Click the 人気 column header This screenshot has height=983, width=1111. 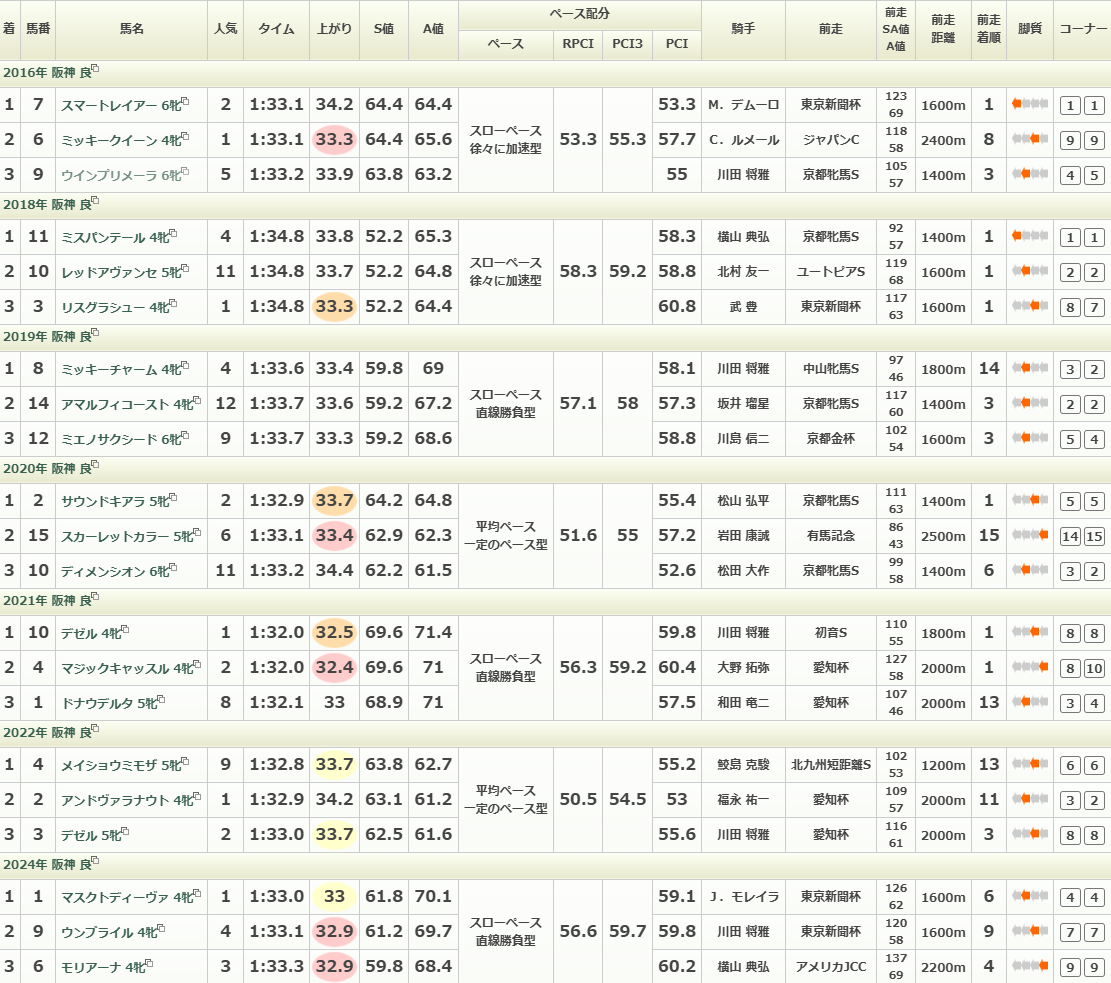(225, 29)
